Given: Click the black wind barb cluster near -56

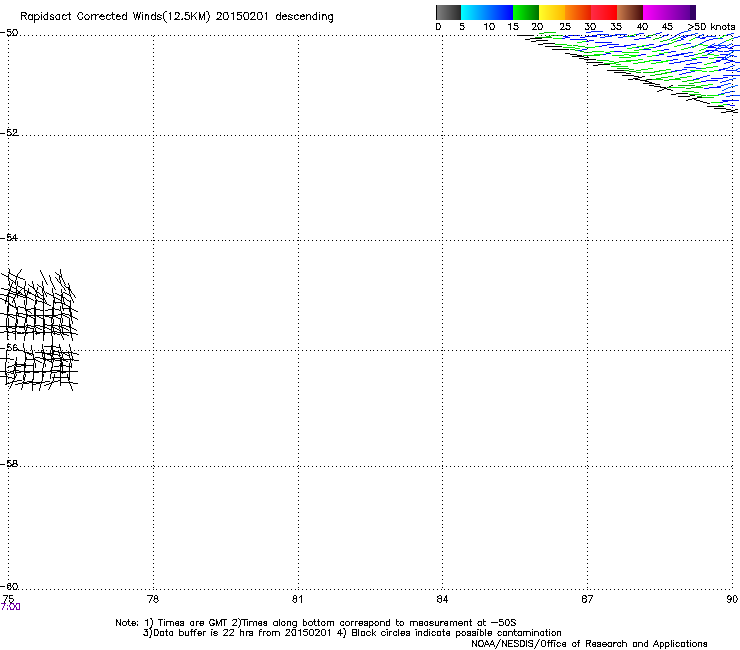Looking at the screenshot, I should tap(39, 329).
